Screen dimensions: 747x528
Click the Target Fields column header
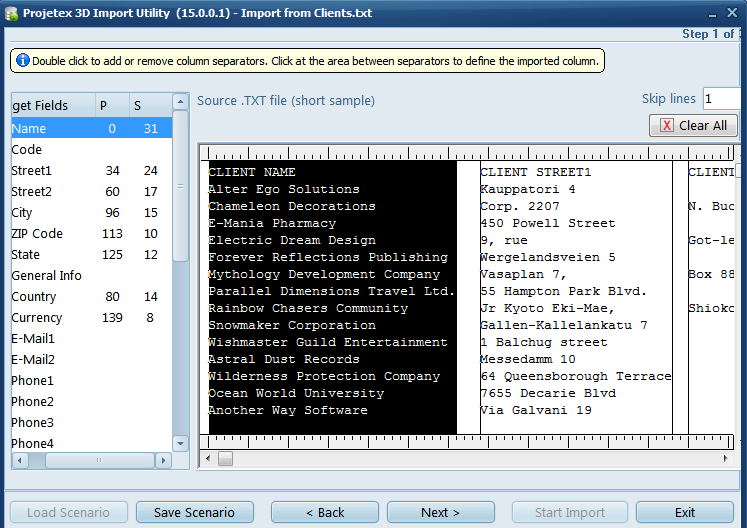tap(53, 105)
